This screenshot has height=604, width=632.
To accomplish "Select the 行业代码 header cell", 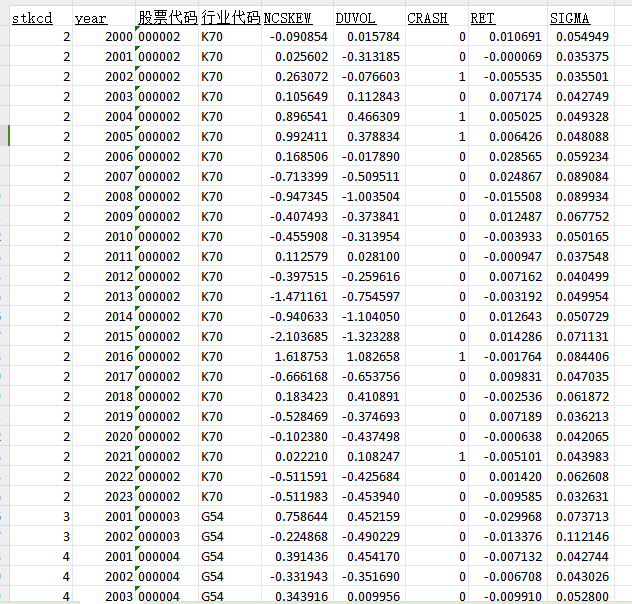I will point(230,18).
